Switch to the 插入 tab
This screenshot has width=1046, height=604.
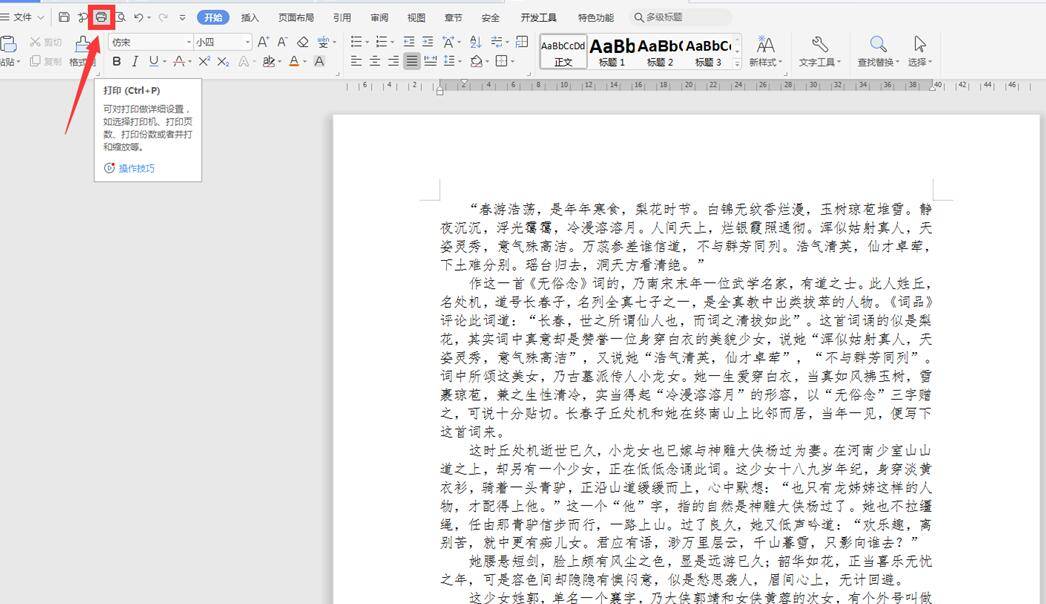(x=249, y=17)
